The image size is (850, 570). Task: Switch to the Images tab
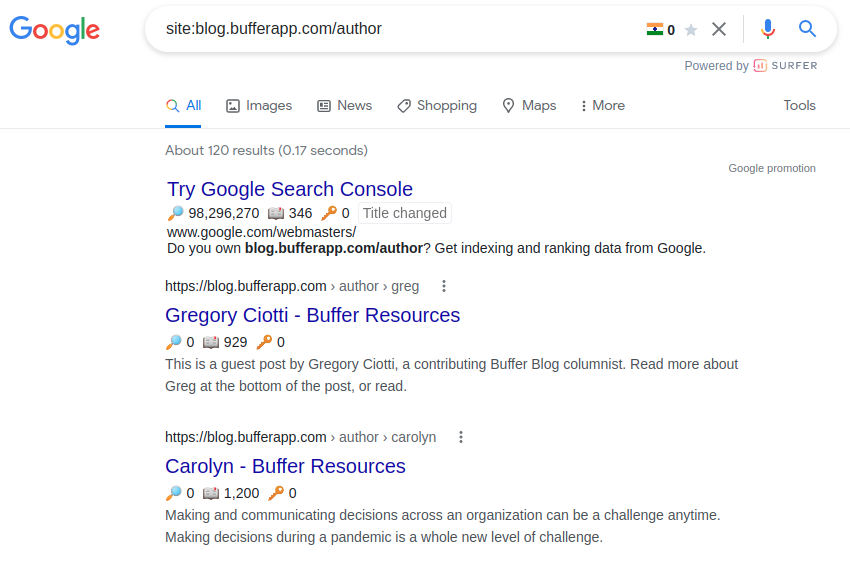click(259, 105)
